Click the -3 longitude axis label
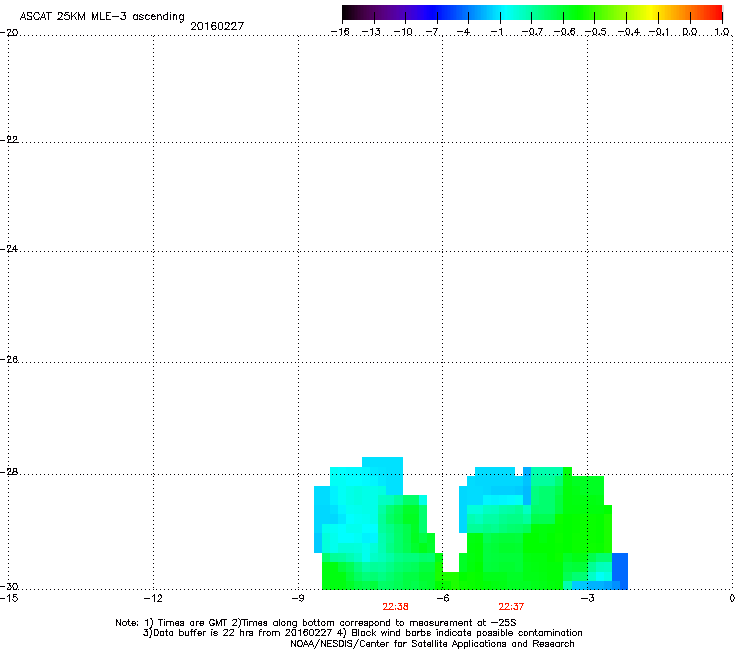Viewport: 740px width, 650px height. coord(587,598)
